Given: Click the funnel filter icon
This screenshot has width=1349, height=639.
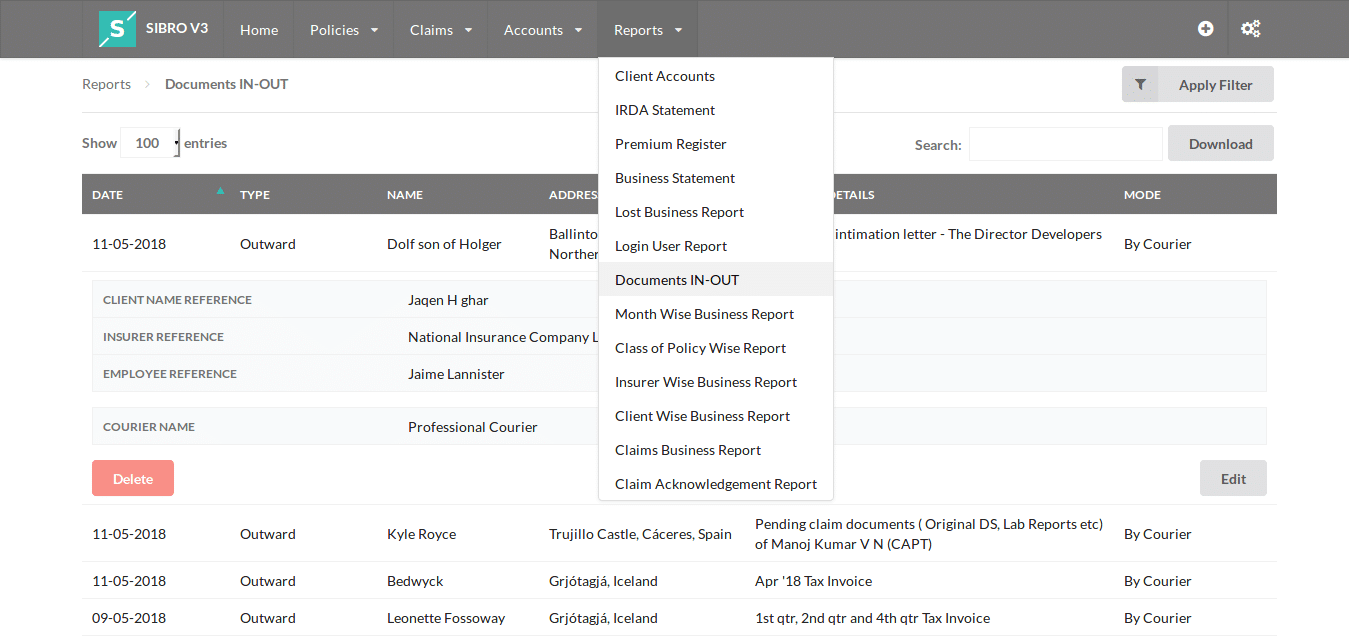Looking at the screenshot, I should point(1140,85).
